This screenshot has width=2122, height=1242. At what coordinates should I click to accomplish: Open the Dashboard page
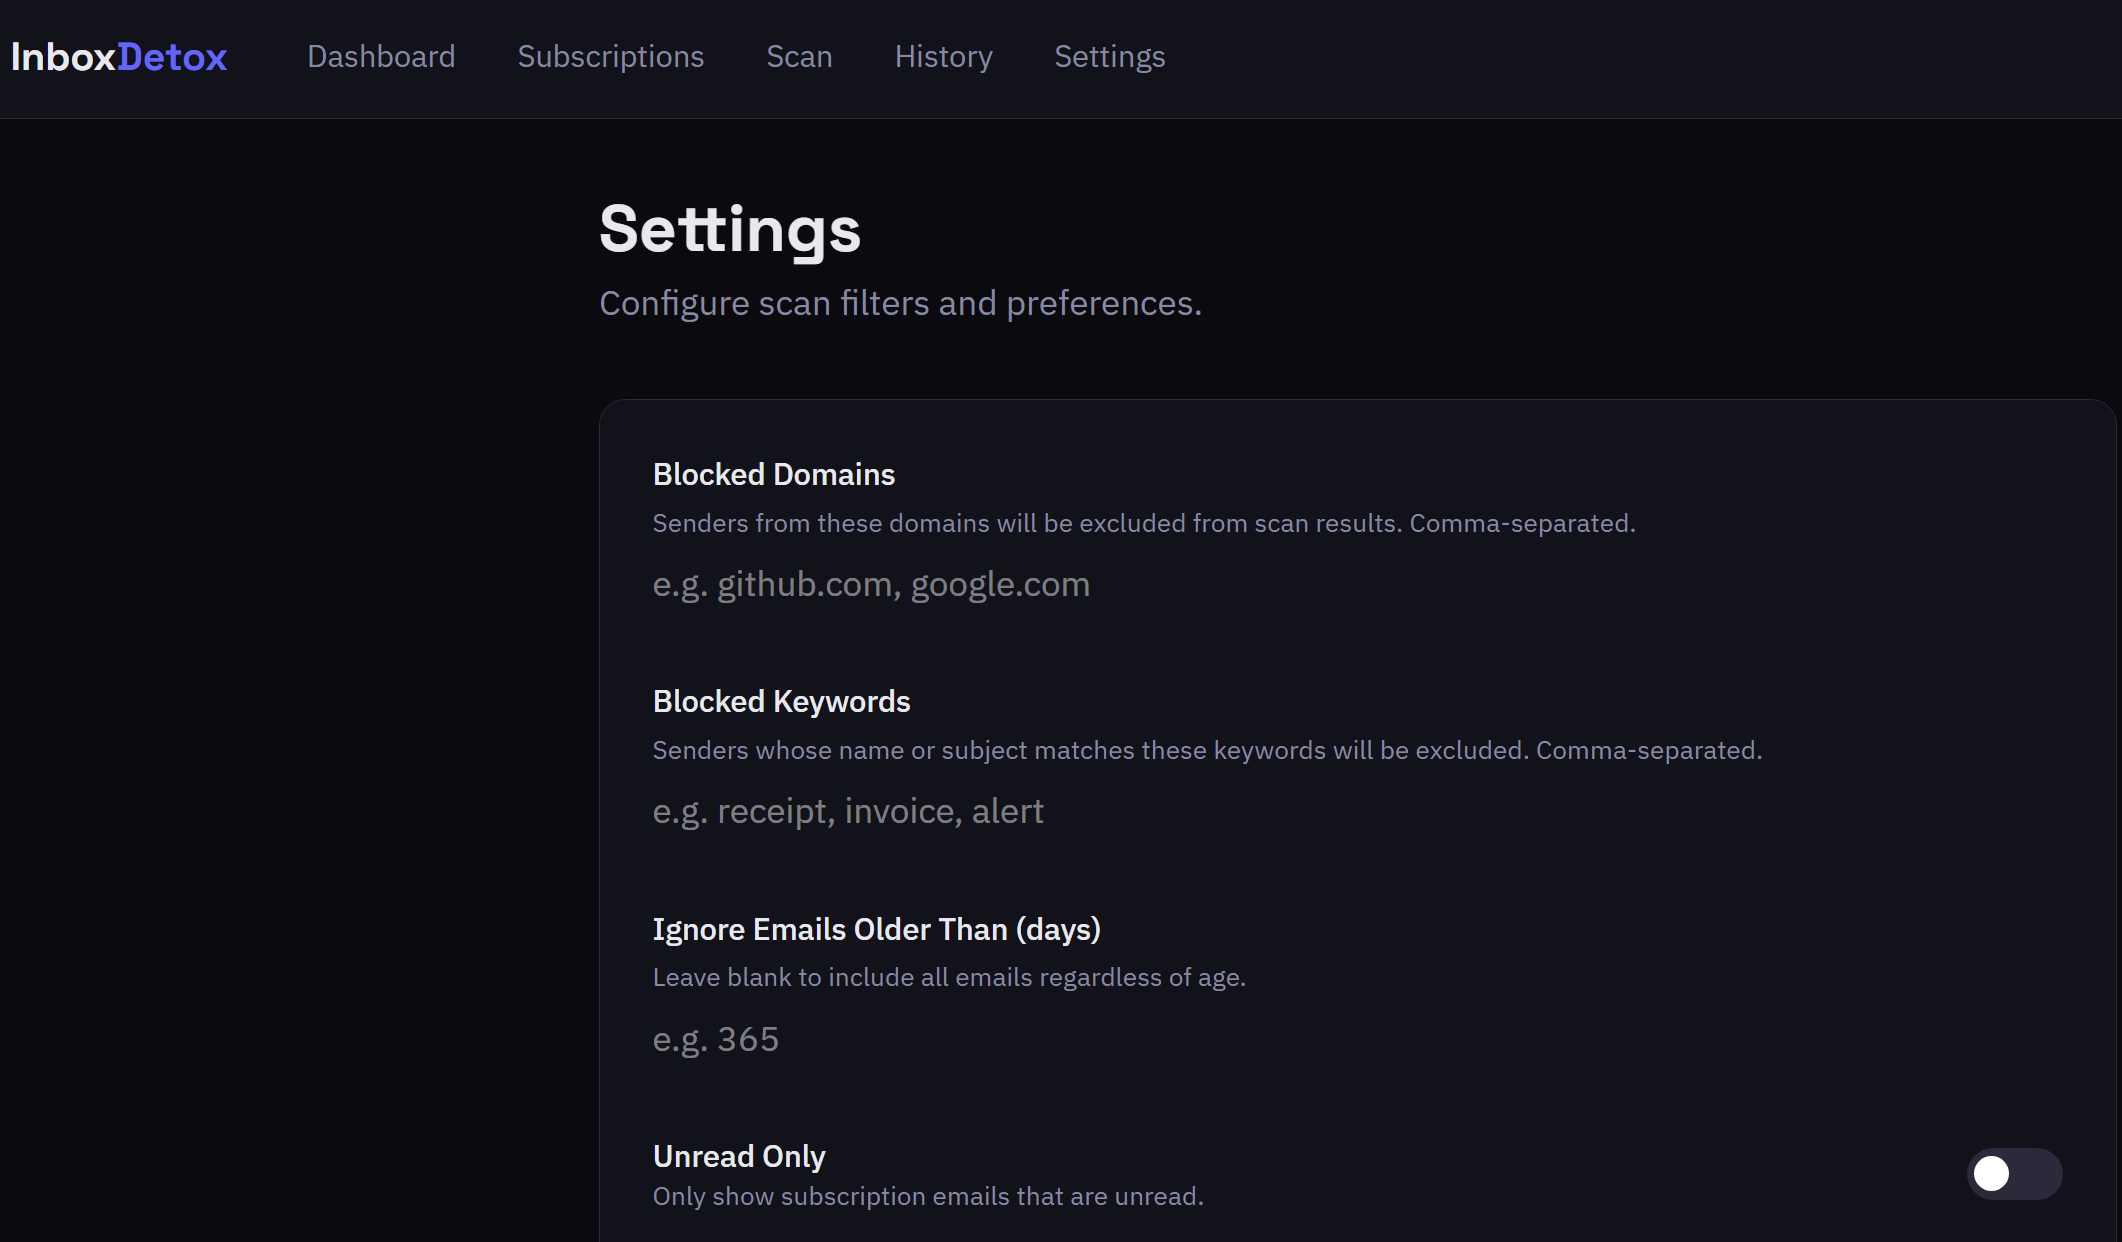[x=381, y=57]
